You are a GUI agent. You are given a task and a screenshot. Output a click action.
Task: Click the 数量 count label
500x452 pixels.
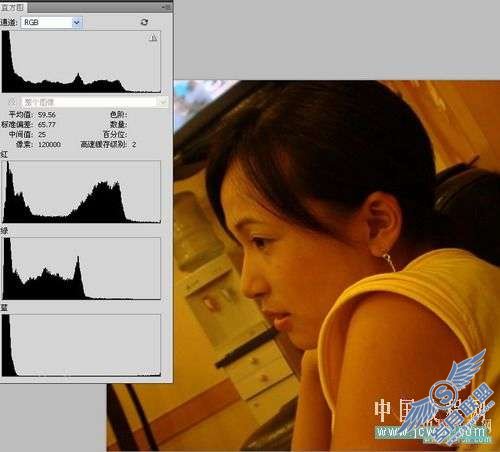point(118,125)
